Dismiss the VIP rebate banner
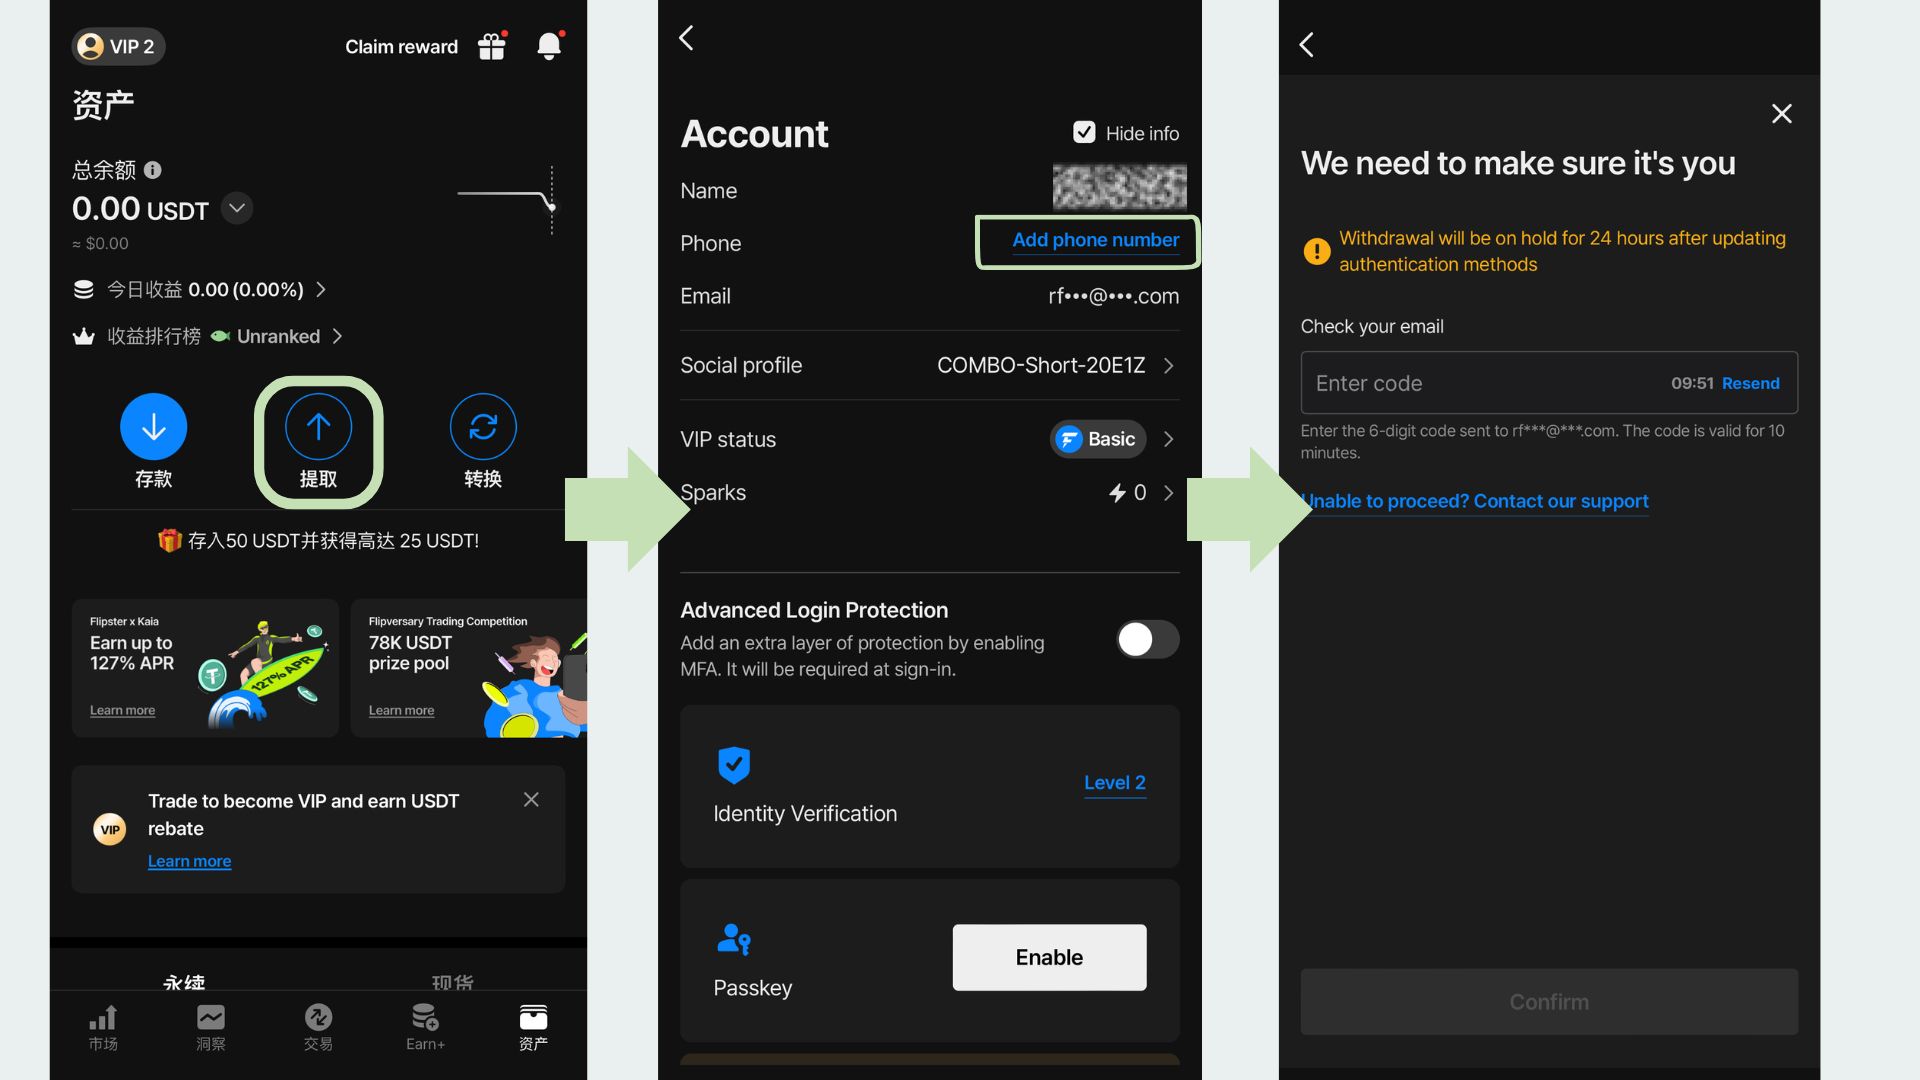This screenshot has width=1920, height=1080. pos(531,799)
